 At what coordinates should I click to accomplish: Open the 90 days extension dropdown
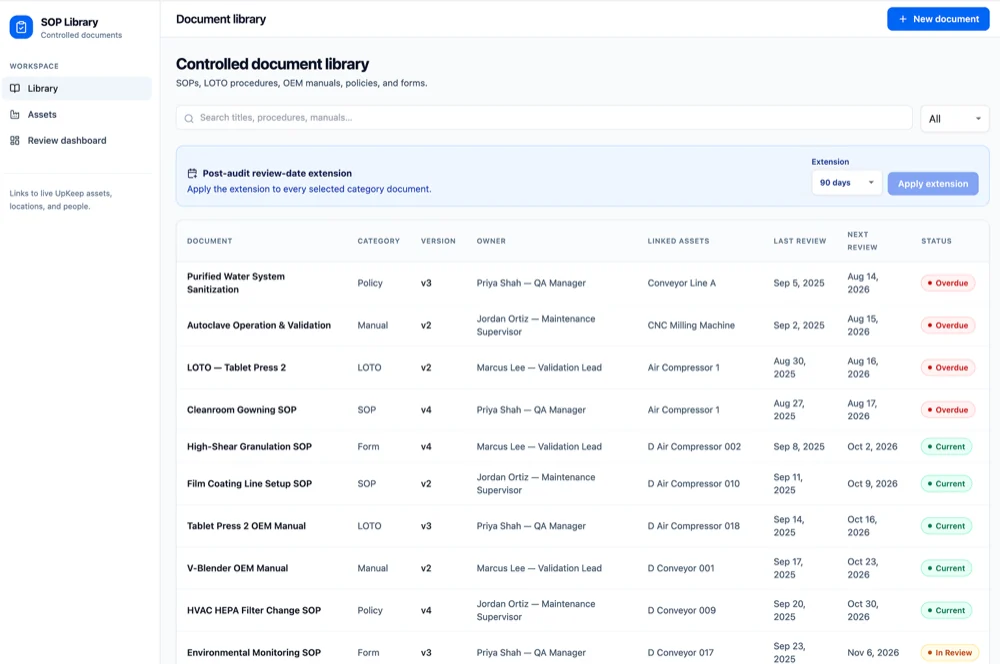(x=846, y=183)
